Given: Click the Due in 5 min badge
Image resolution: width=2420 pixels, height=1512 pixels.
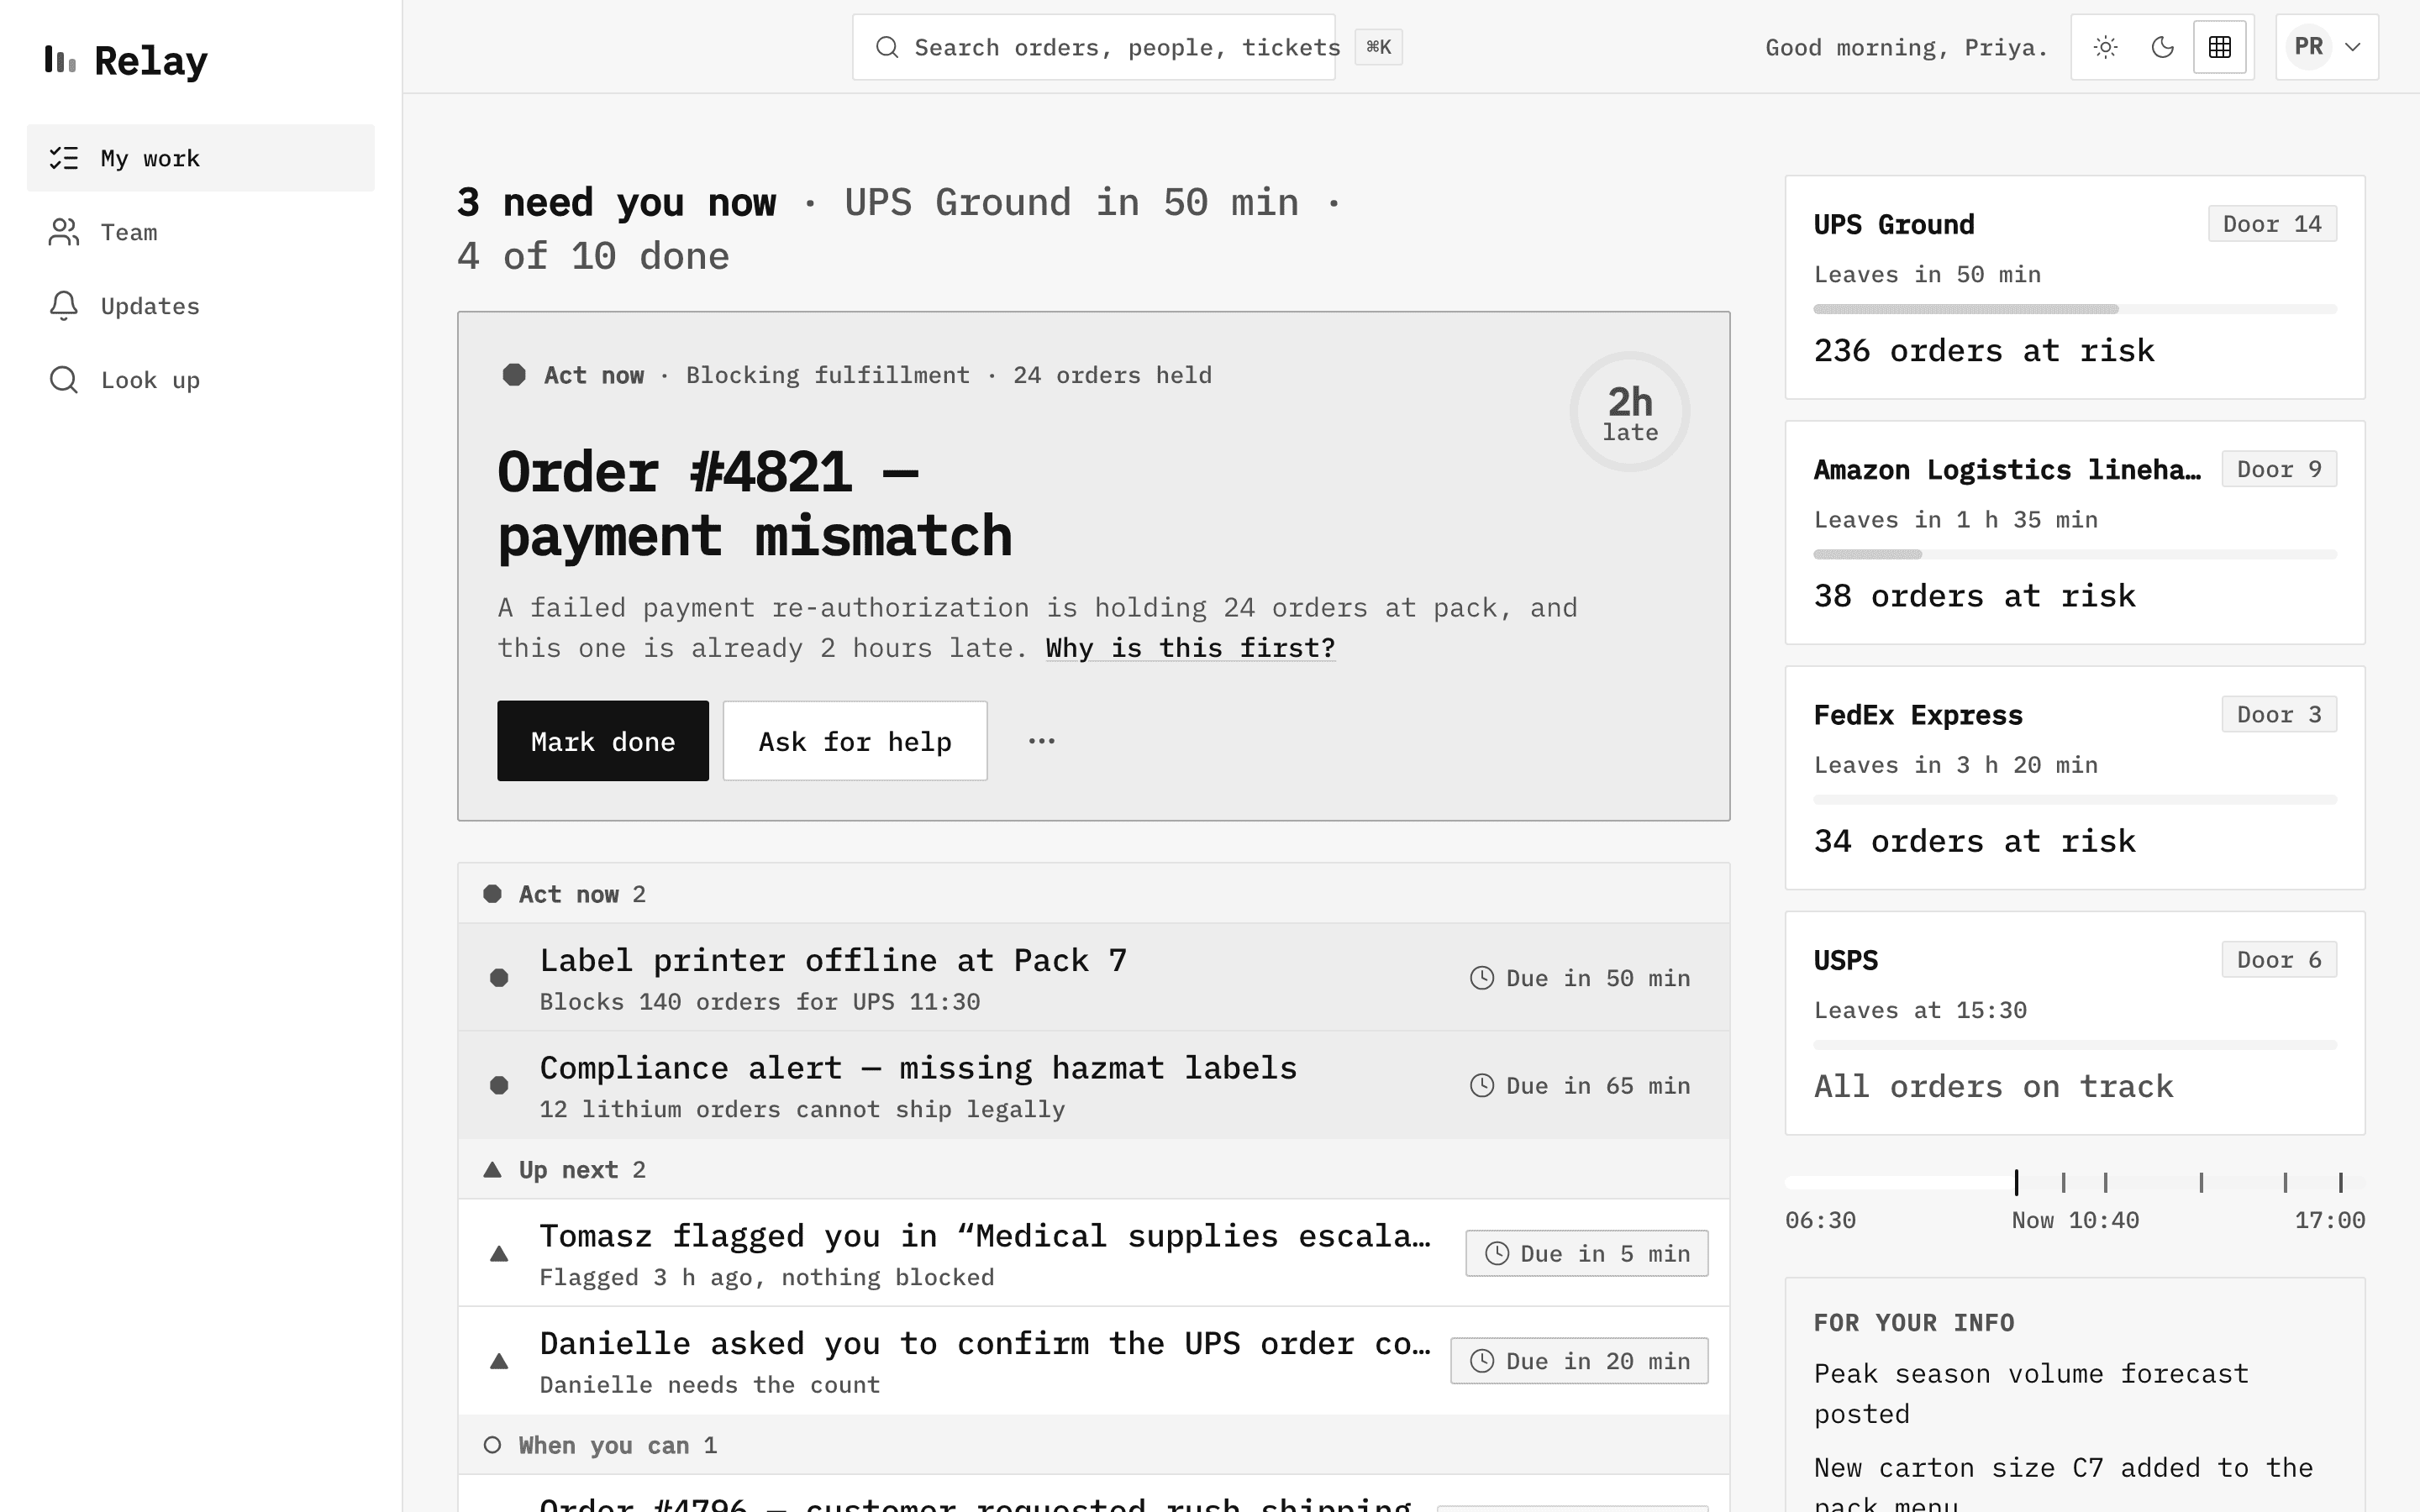Looking at the screenshot, I should coord(1587,1253).
